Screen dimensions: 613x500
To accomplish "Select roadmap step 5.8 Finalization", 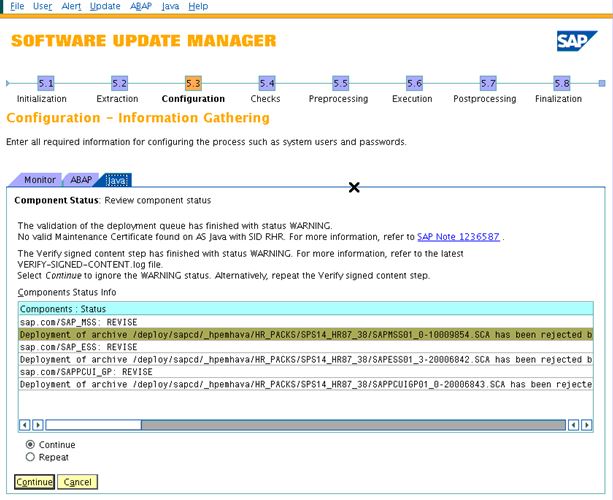I will tap(562, 83).
